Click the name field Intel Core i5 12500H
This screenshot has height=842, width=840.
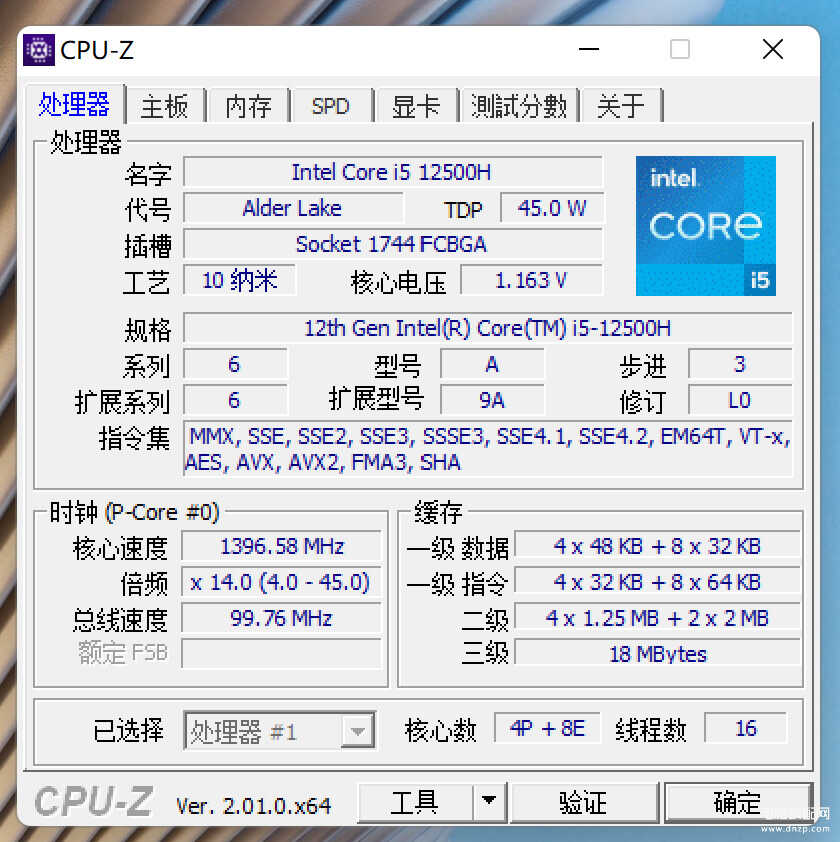[393, 172]
